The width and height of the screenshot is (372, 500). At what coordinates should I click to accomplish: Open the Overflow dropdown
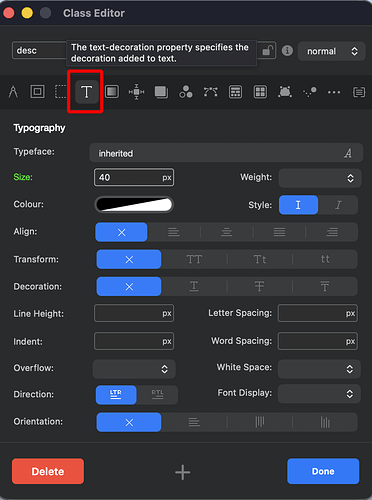(134, 369)
